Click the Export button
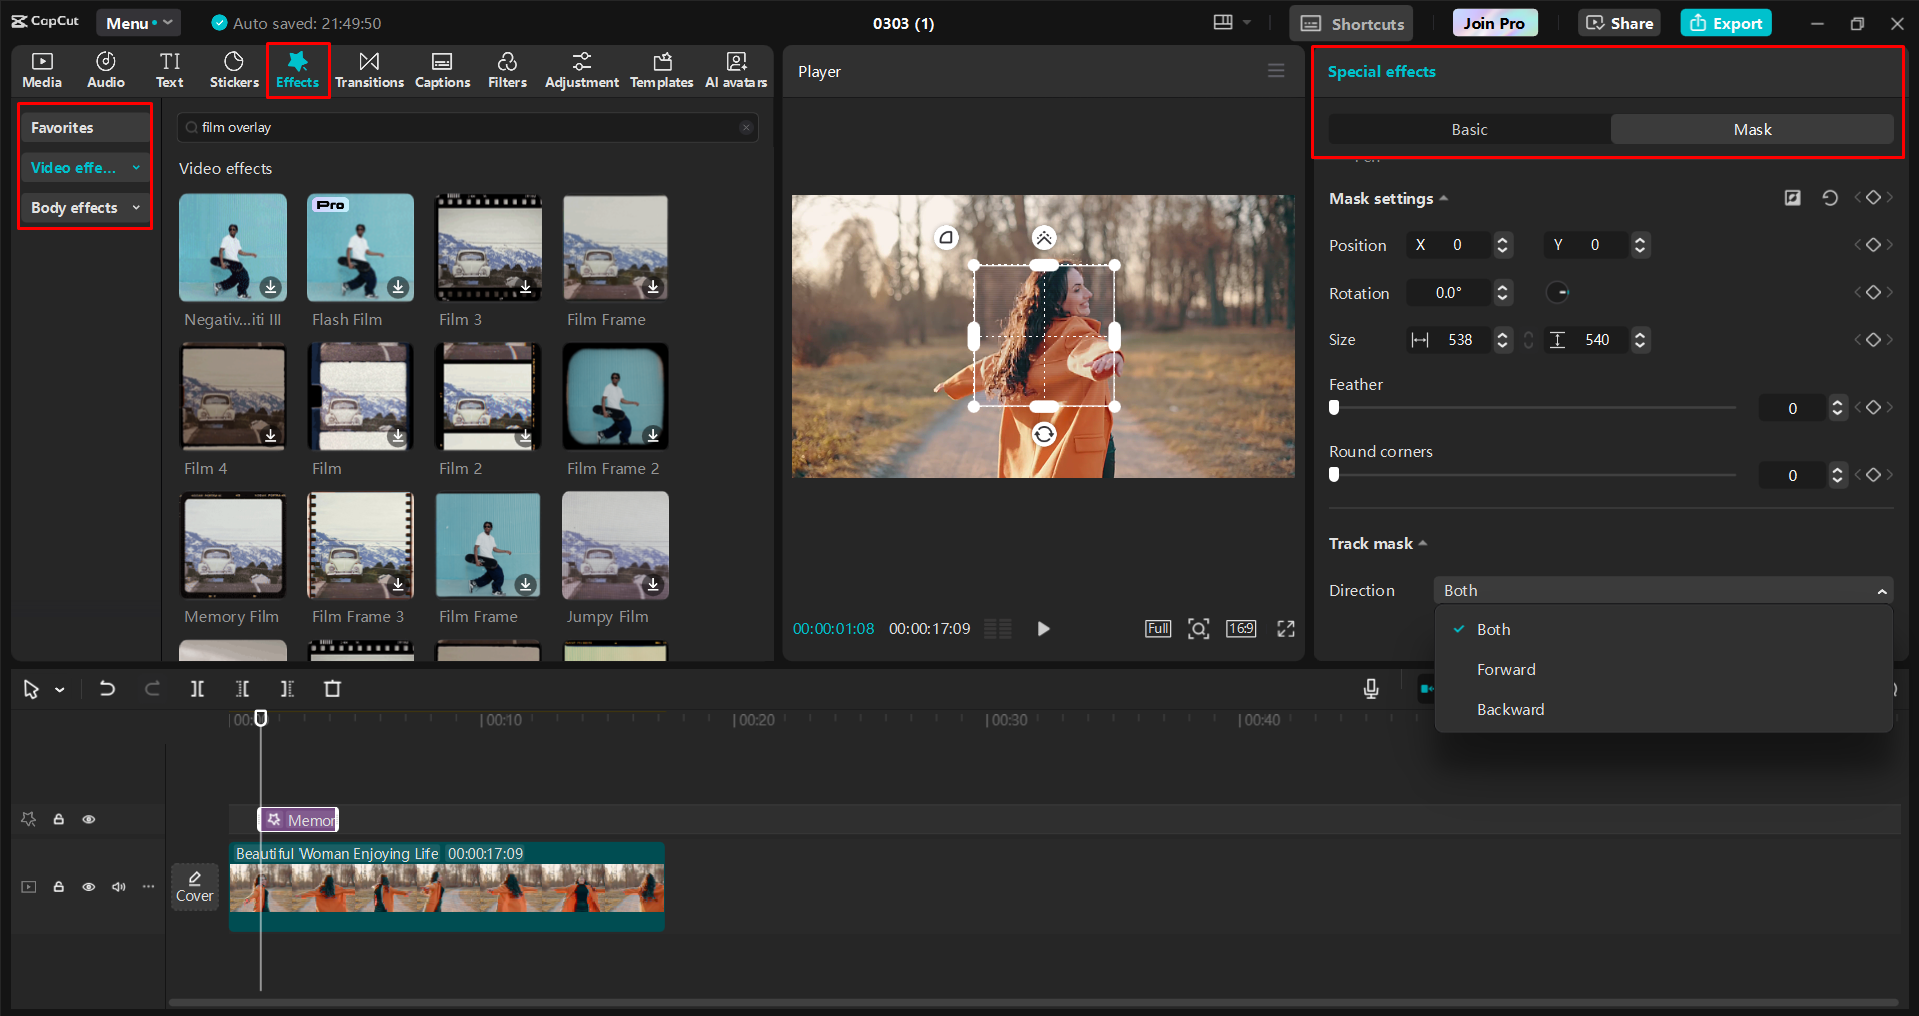 pos(1726,23)
